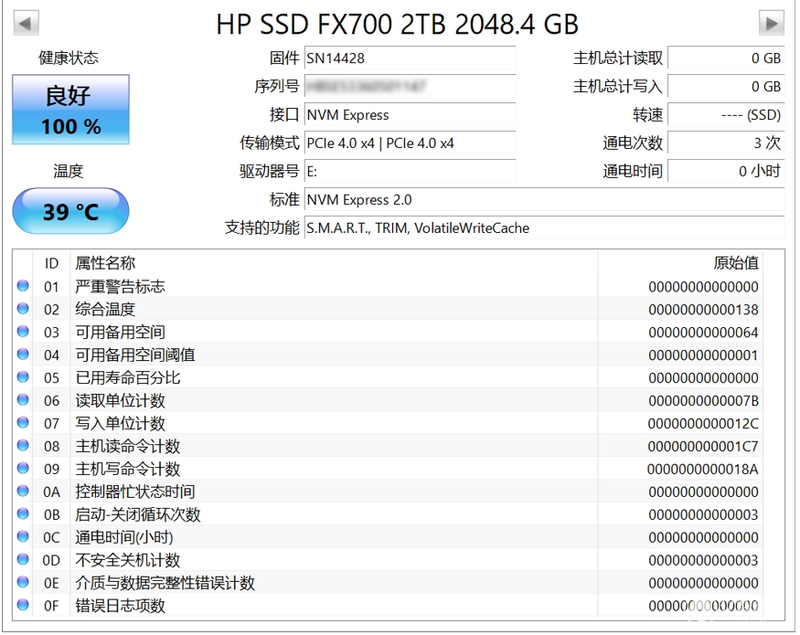Screen dimensions: 800x635
Task: Click transfer mode field PCIe 4.0 x4
Action: pyautogui.click(x=410, y=143)
